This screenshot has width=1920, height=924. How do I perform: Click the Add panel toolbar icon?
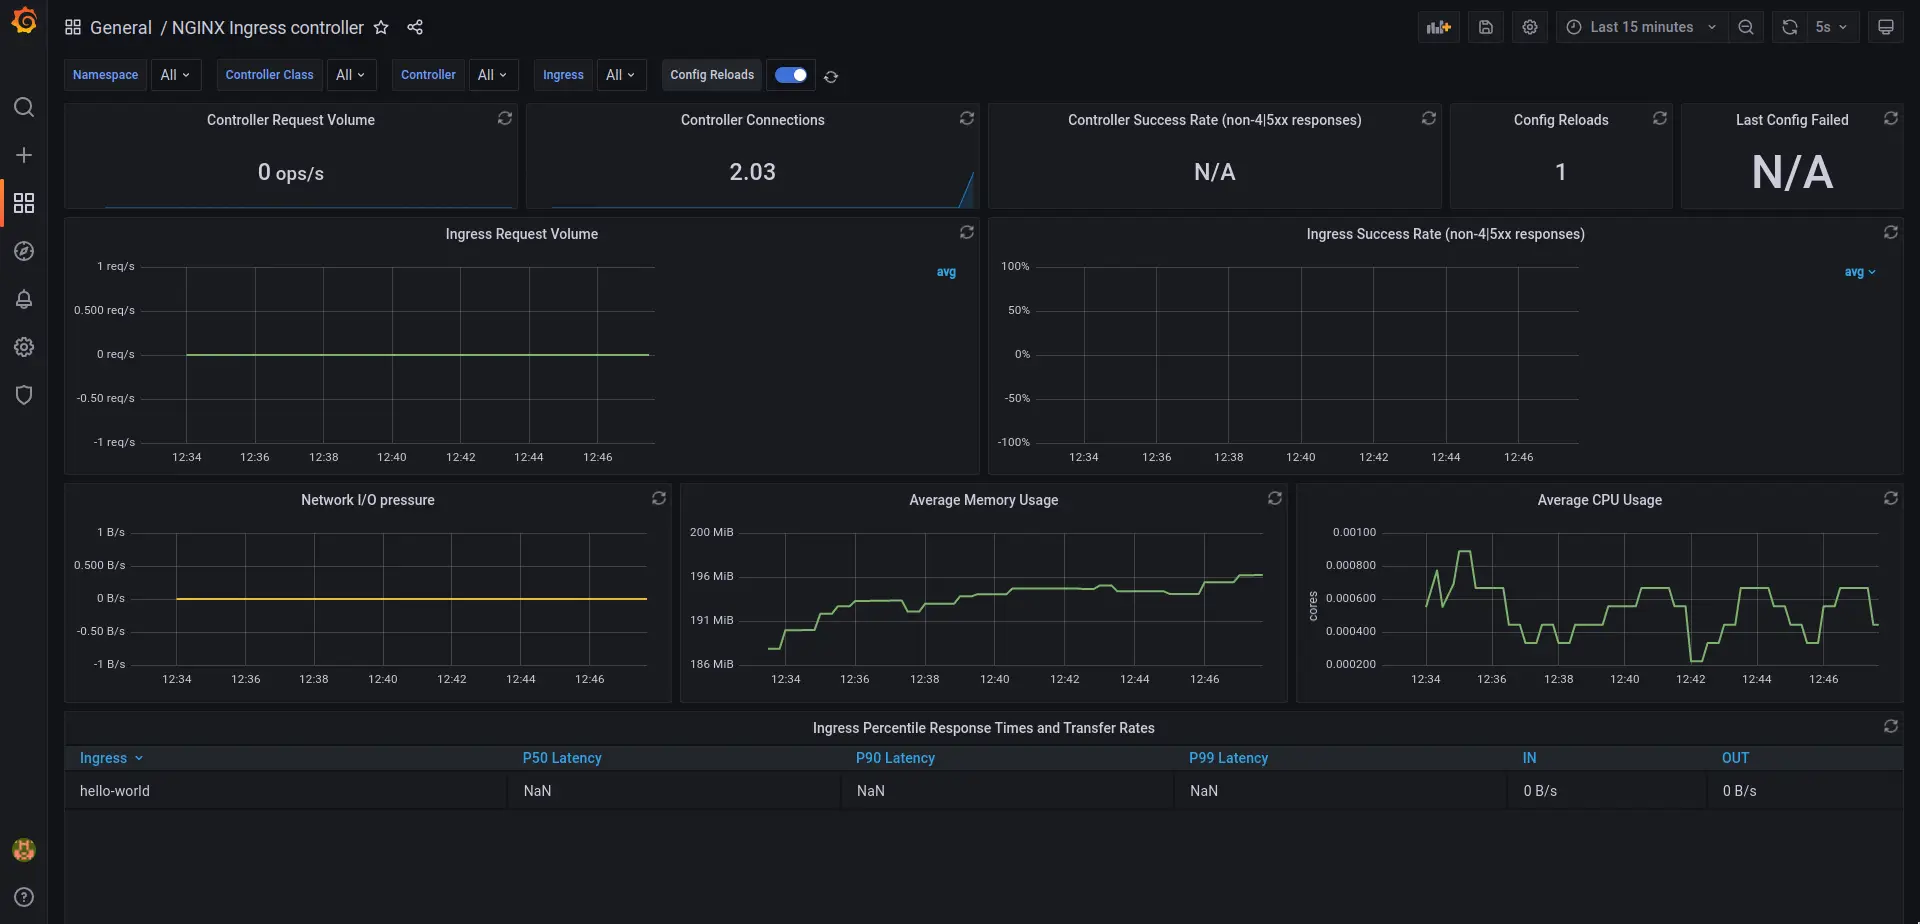pos(1439,27)
